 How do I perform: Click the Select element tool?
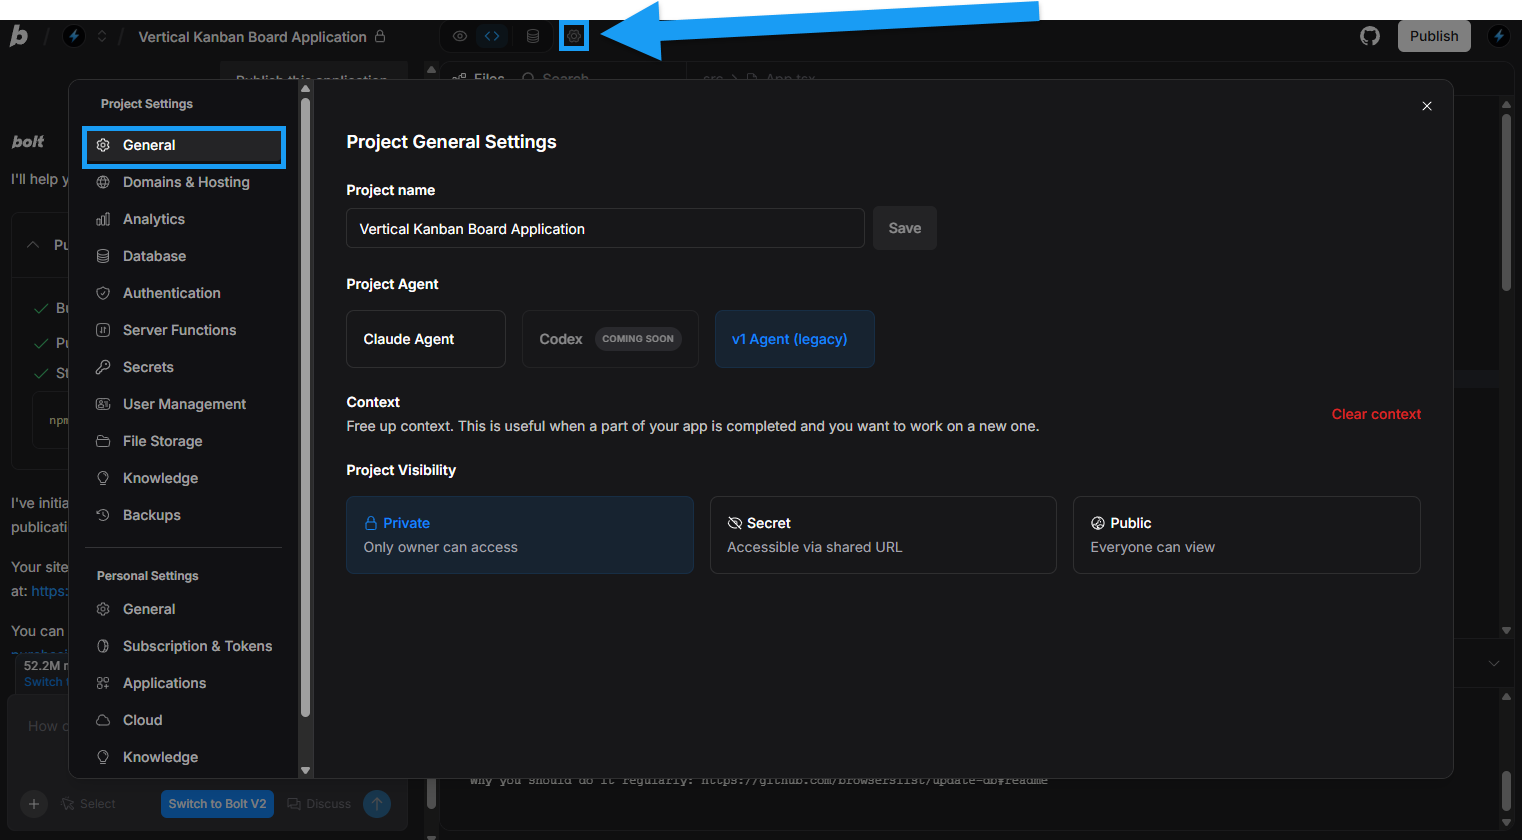88,804
